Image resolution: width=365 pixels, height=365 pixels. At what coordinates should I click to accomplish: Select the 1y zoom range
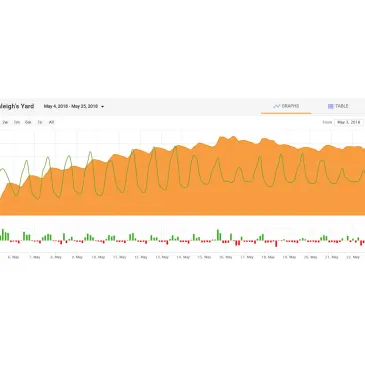40,122
